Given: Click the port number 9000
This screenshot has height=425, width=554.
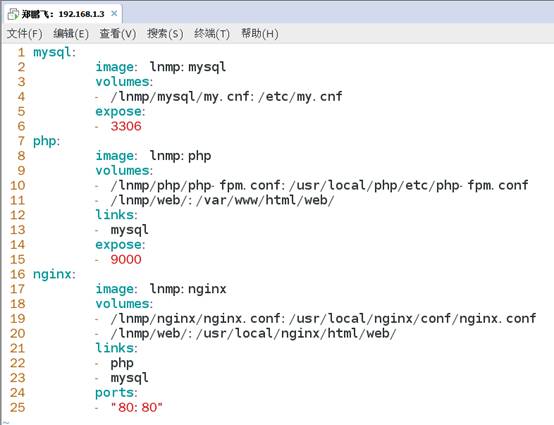Looking at the screenshot, I should [126, 259].
